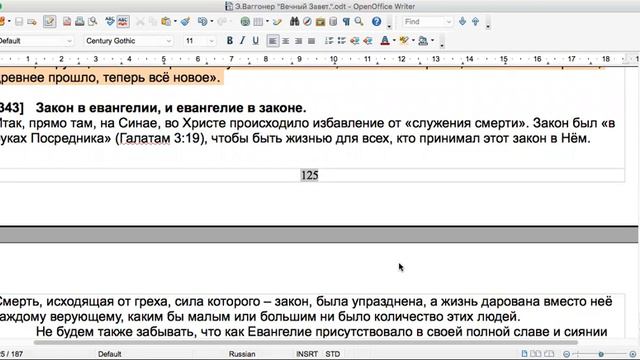Select Centered alignment
The width and height of the screenshot is (640, 360).
(286, 41)
